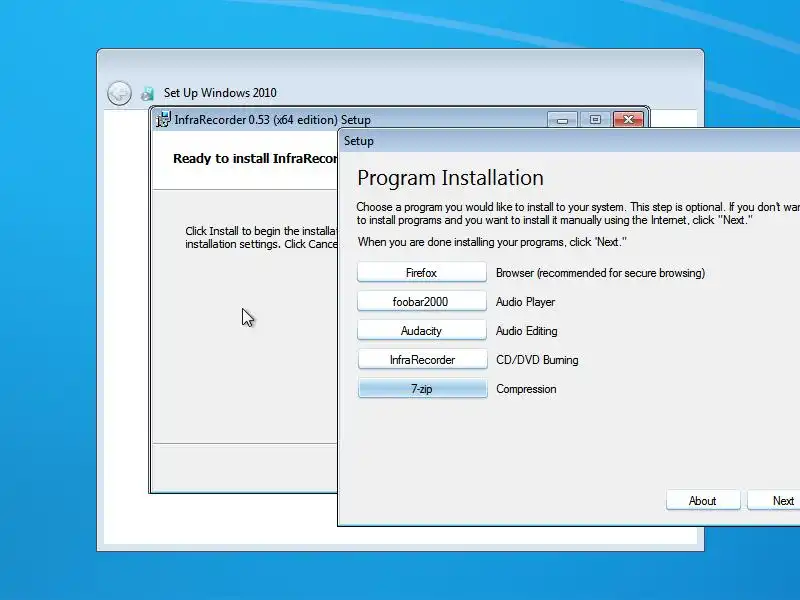Viewport: 800px width, 600px height.
Task: Go back in Set Up Windows 2010
Action: (x=119, y=93)
